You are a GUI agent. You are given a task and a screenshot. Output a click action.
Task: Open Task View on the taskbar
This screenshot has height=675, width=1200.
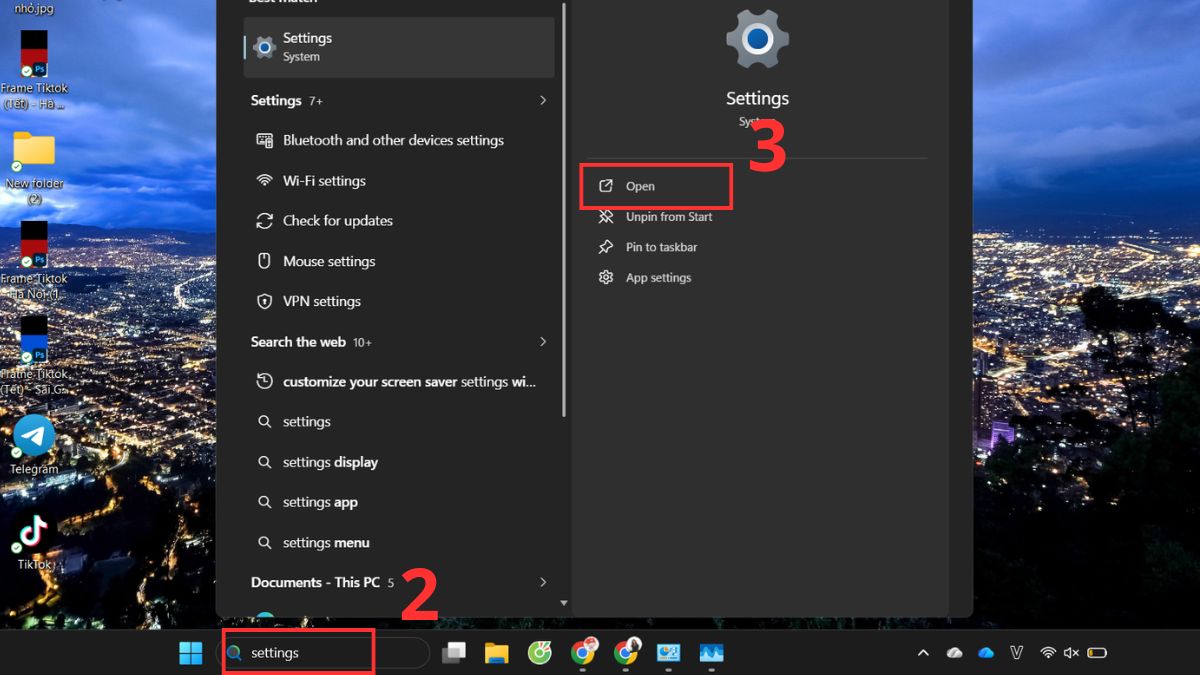point(455,653)
